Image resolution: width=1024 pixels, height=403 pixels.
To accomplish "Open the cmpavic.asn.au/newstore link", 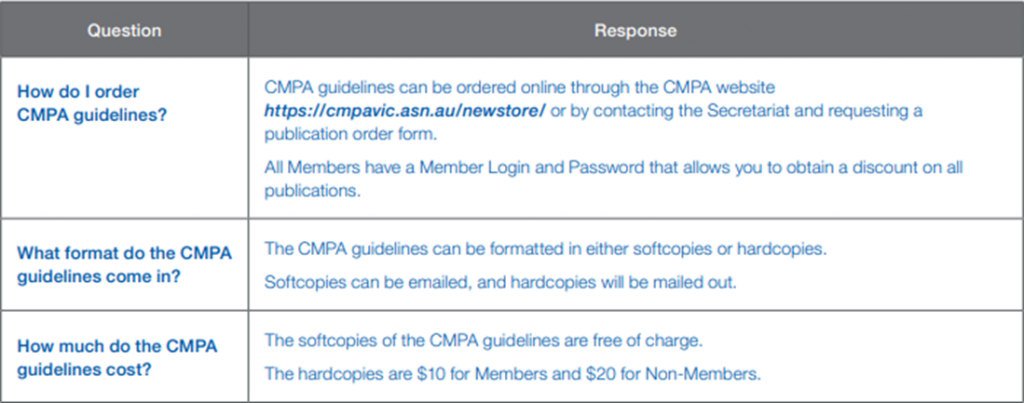I will click(x=404, y=111).
